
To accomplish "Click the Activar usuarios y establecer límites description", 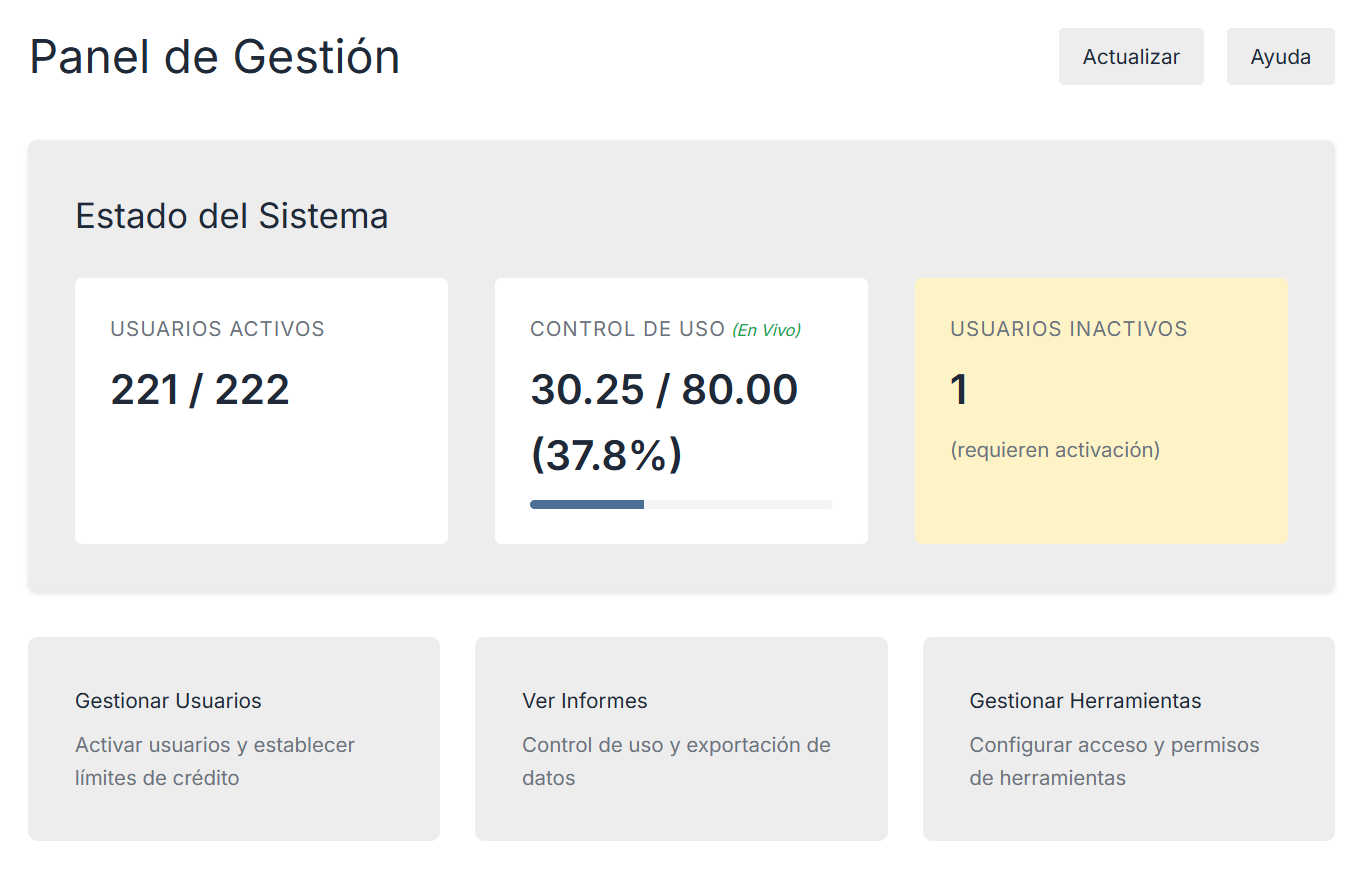I will (215, 761).
